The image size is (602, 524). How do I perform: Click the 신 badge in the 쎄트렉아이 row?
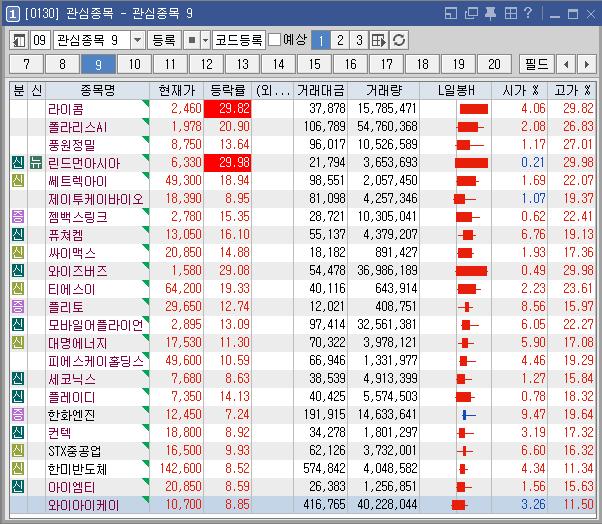pyautogui.click(x=18, y=180)
